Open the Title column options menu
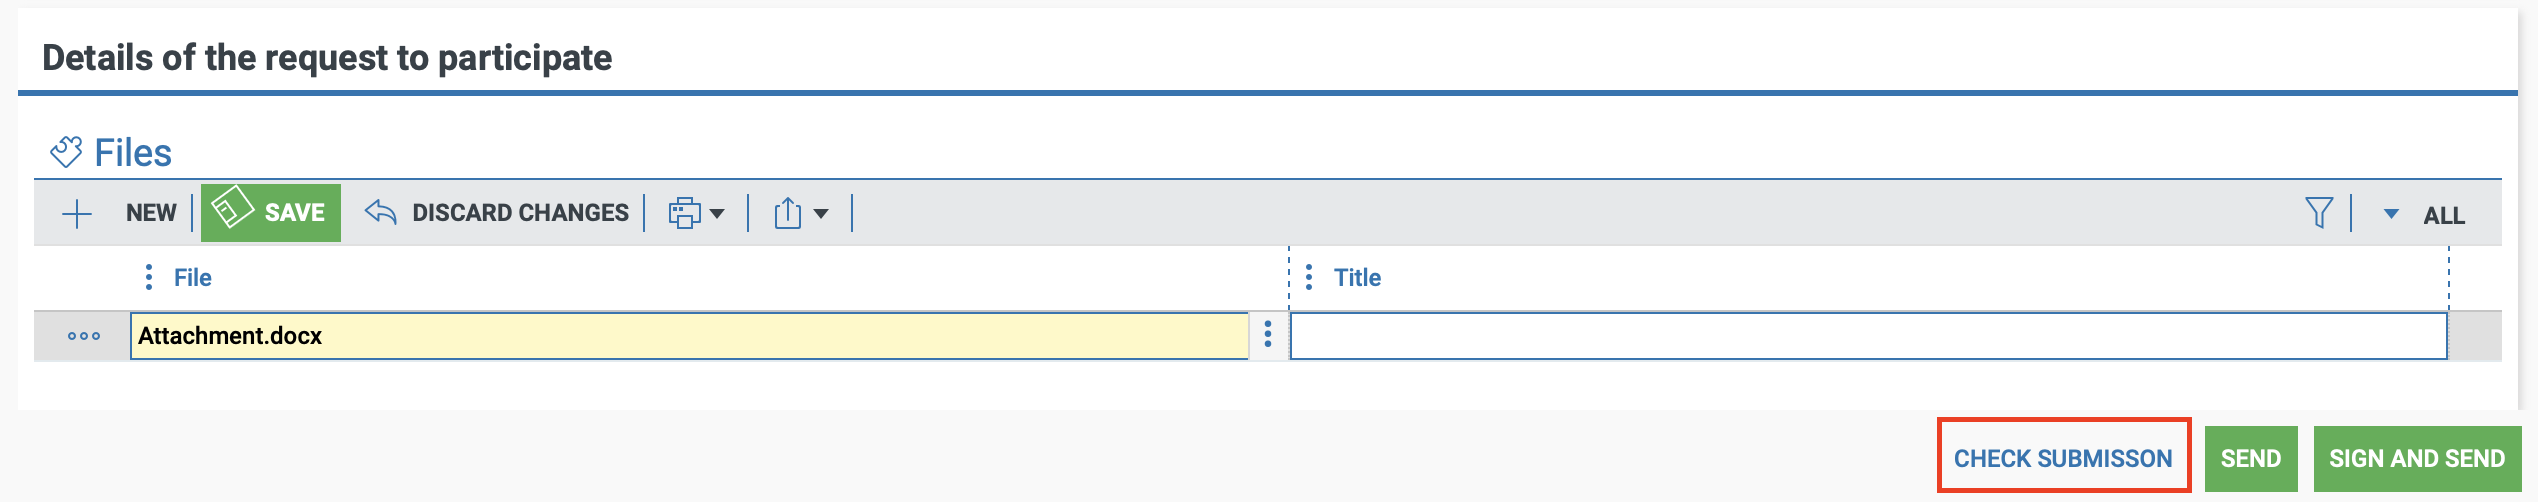 1309,277
